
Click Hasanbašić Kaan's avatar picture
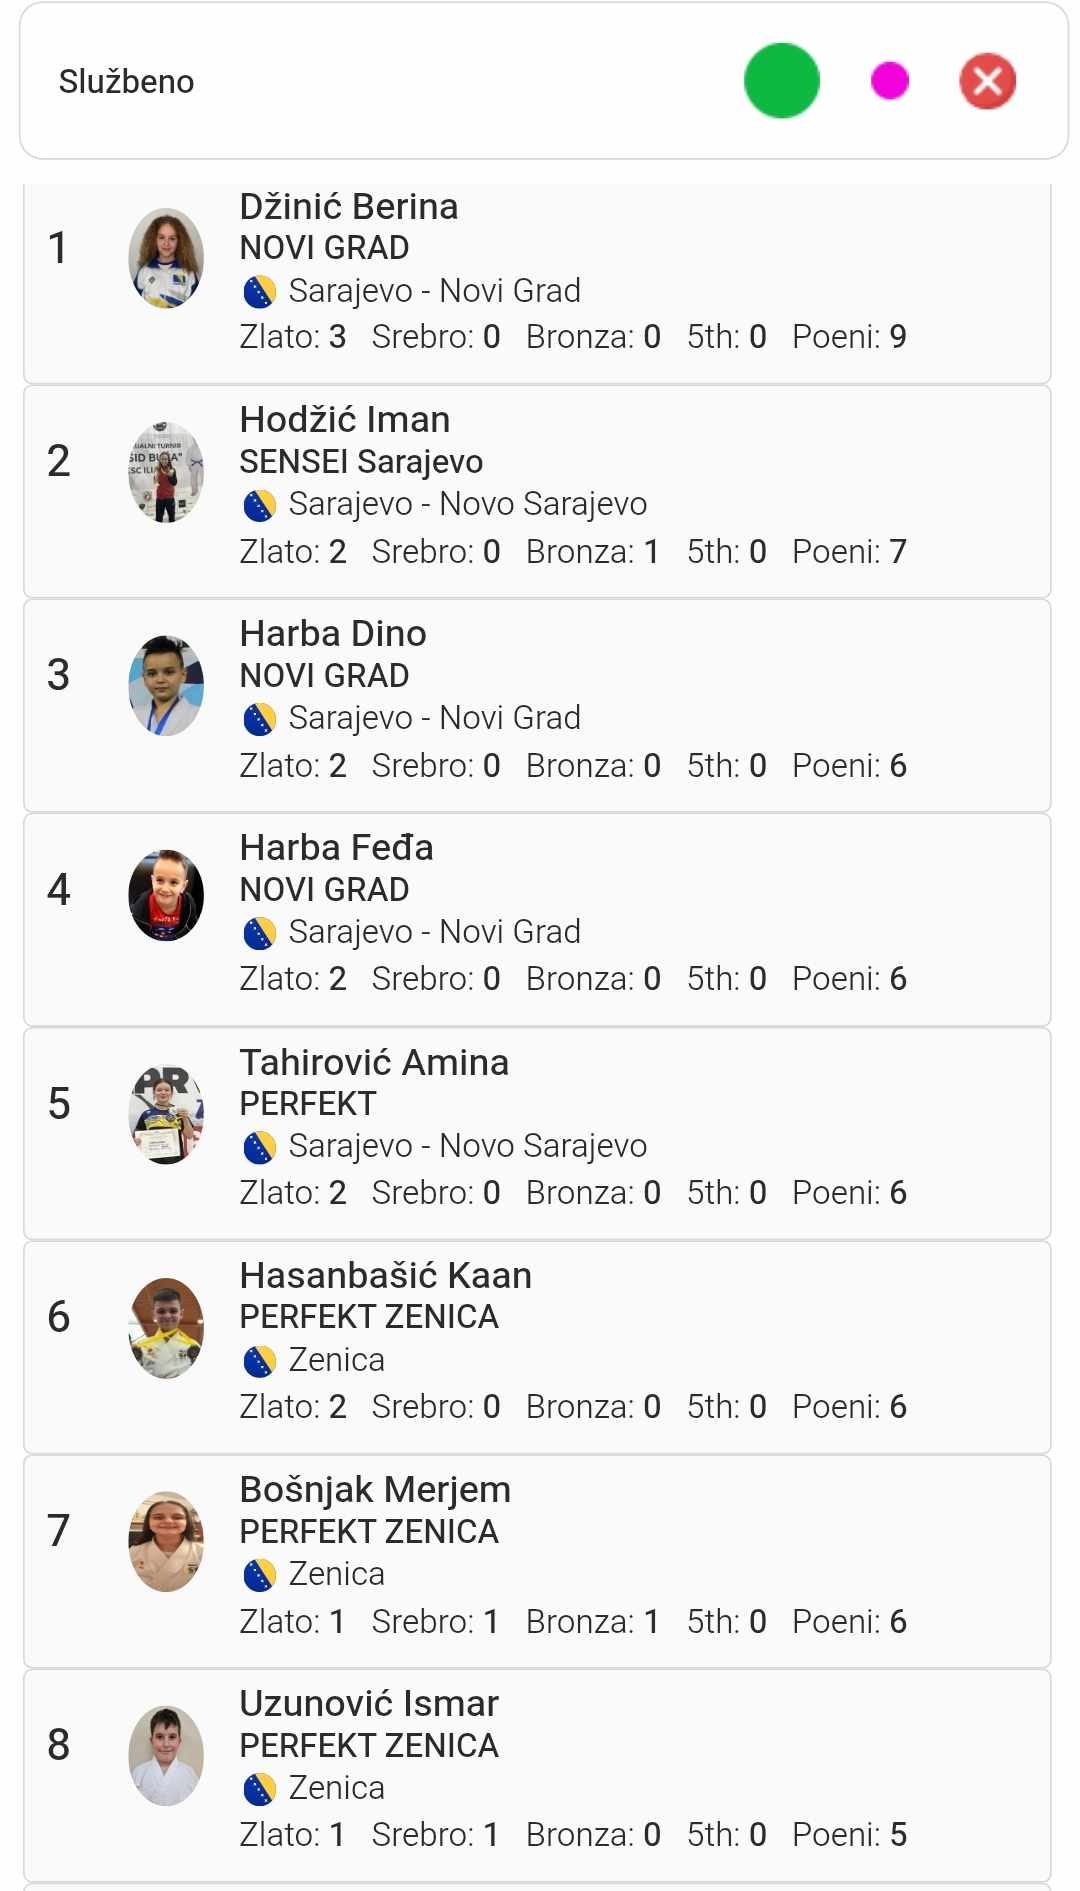[x=166, y=1328]
